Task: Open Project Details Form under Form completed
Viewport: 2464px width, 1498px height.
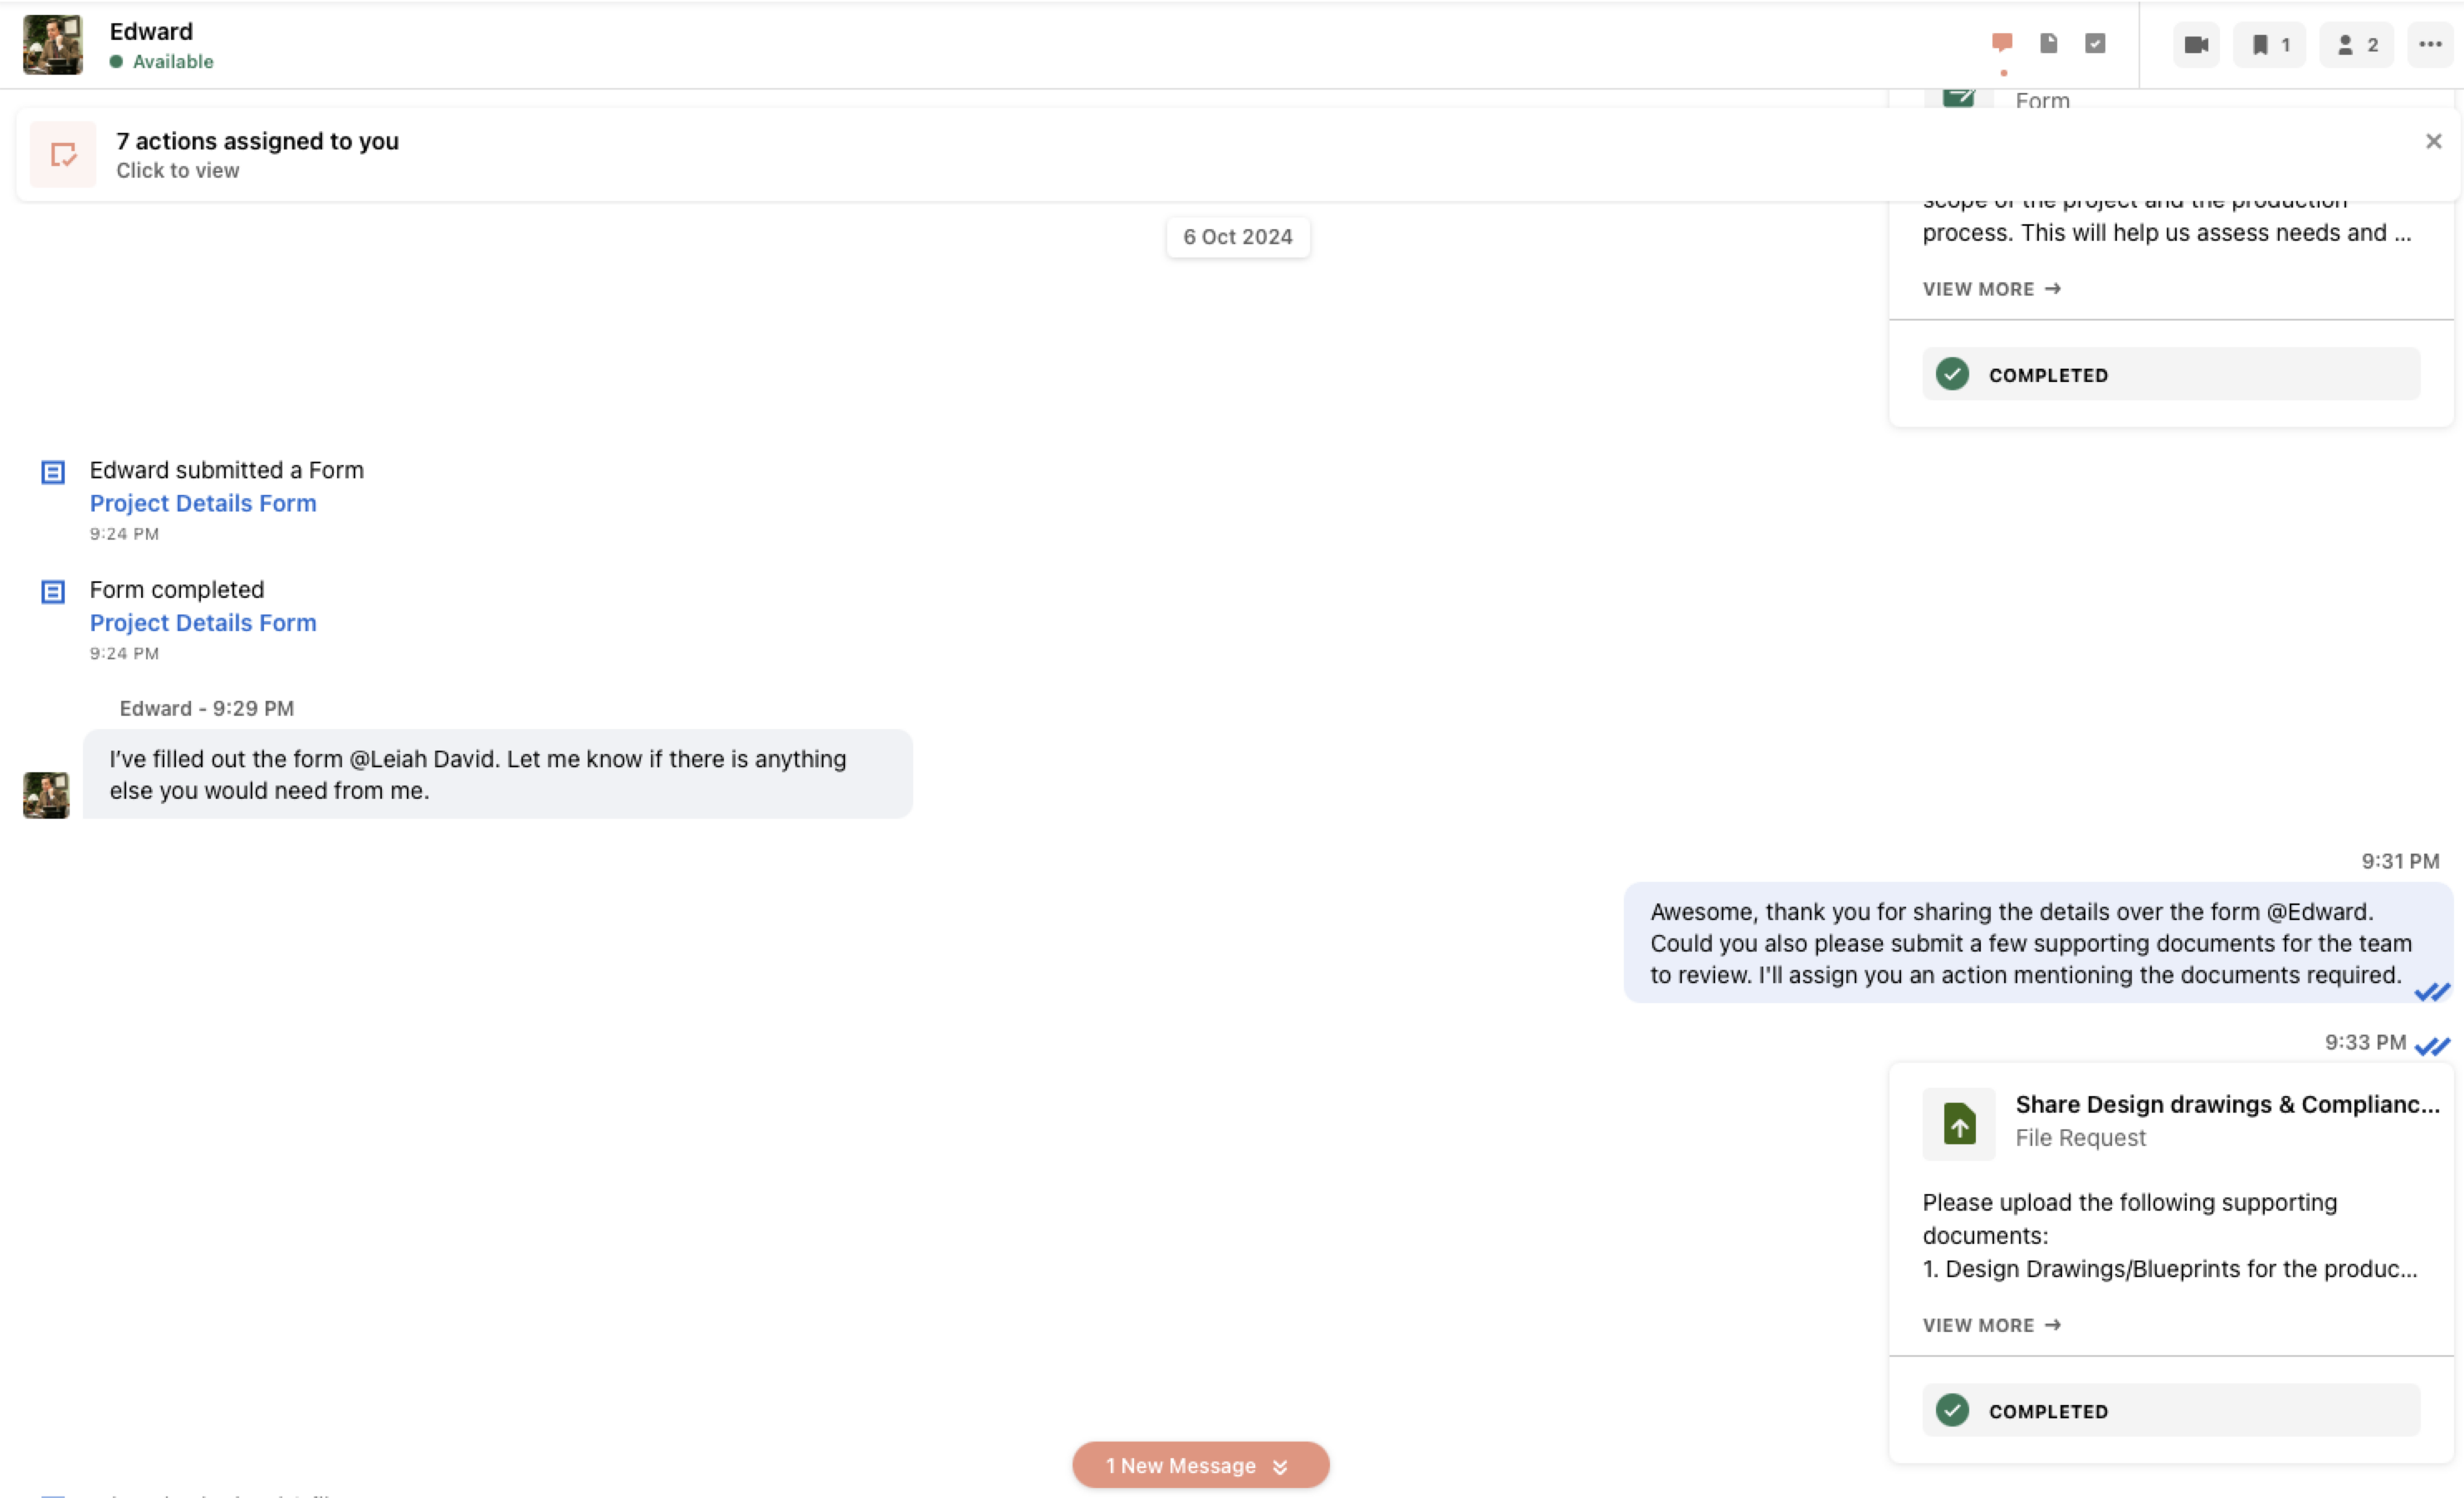Action: [203, 623]
